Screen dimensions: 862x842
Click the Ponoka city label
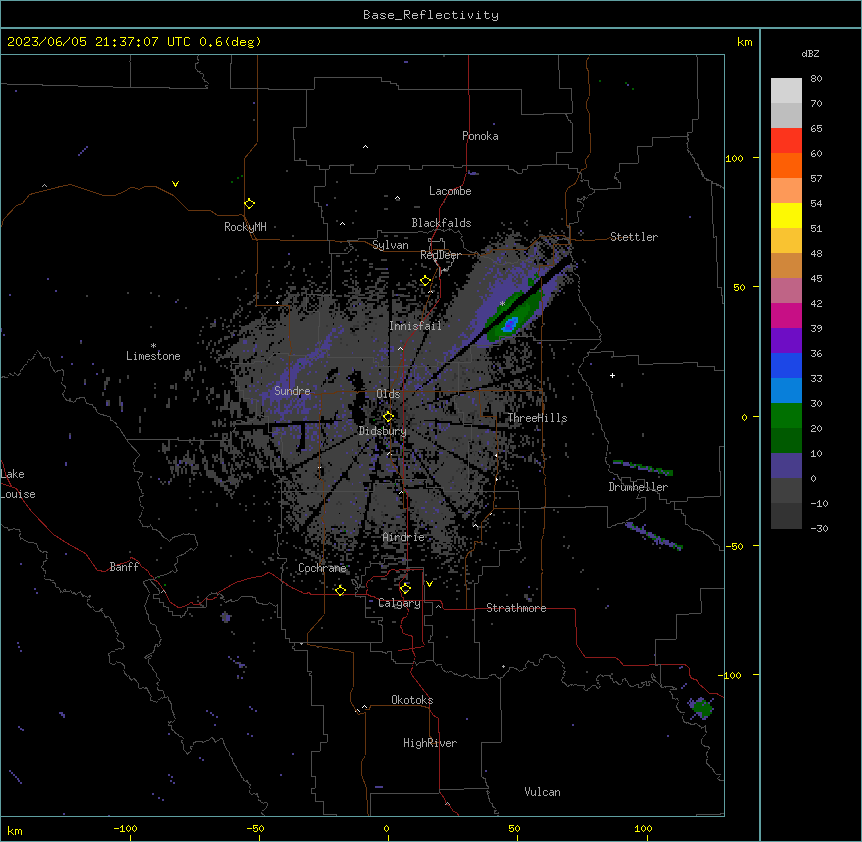[480, 136]
